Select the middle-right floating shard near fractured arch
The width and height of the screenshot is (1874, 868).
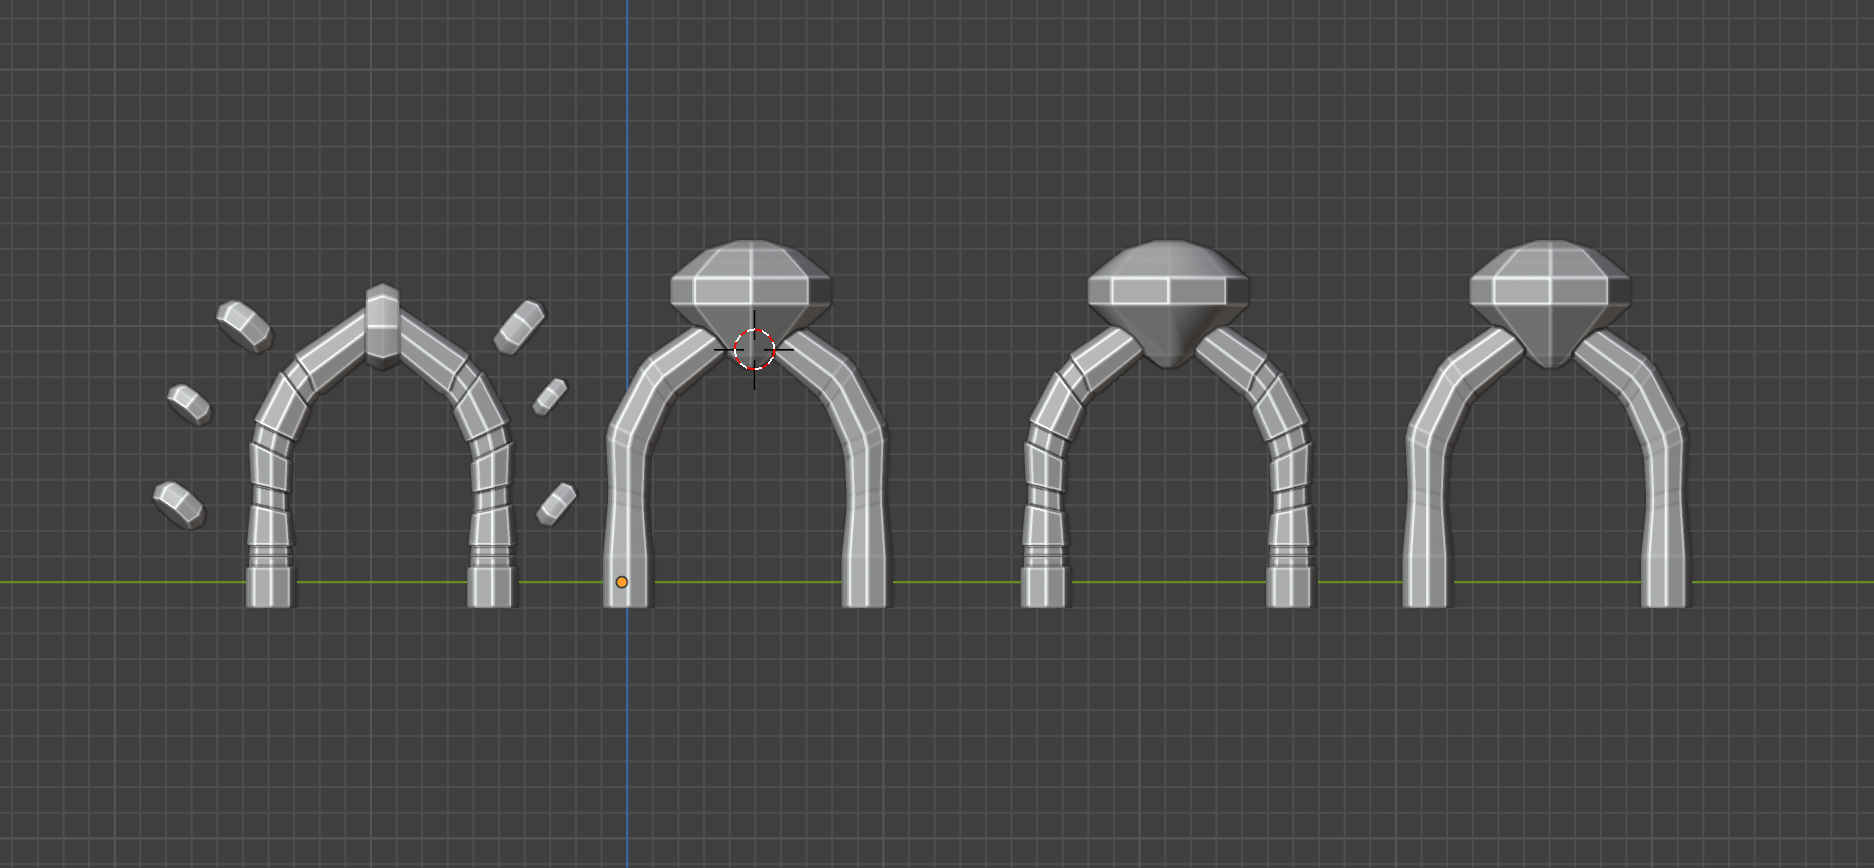click(549, 396)
